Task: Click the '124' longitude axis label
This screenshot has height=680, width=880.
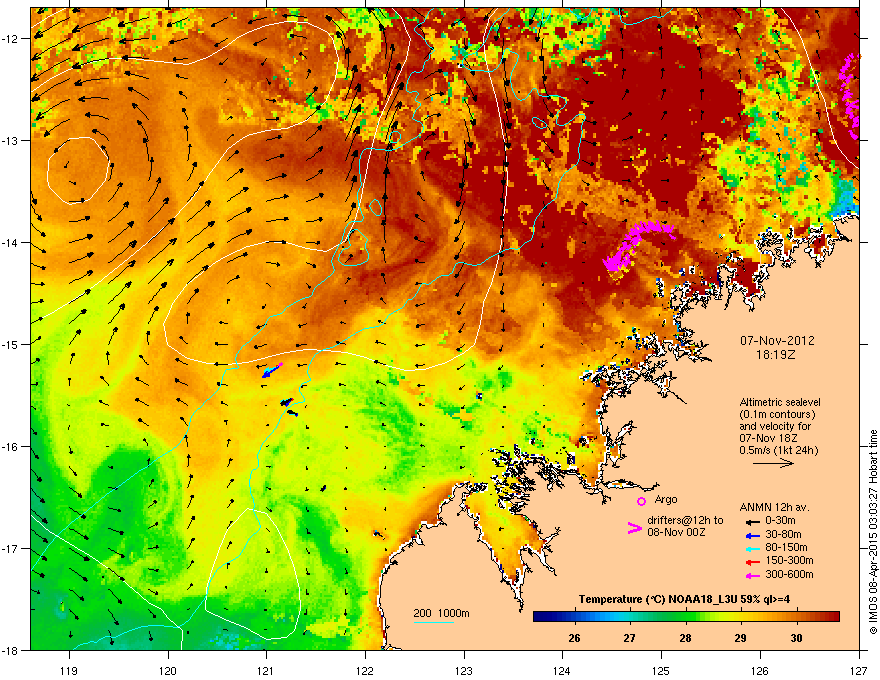Action: [x=562, y=670]
